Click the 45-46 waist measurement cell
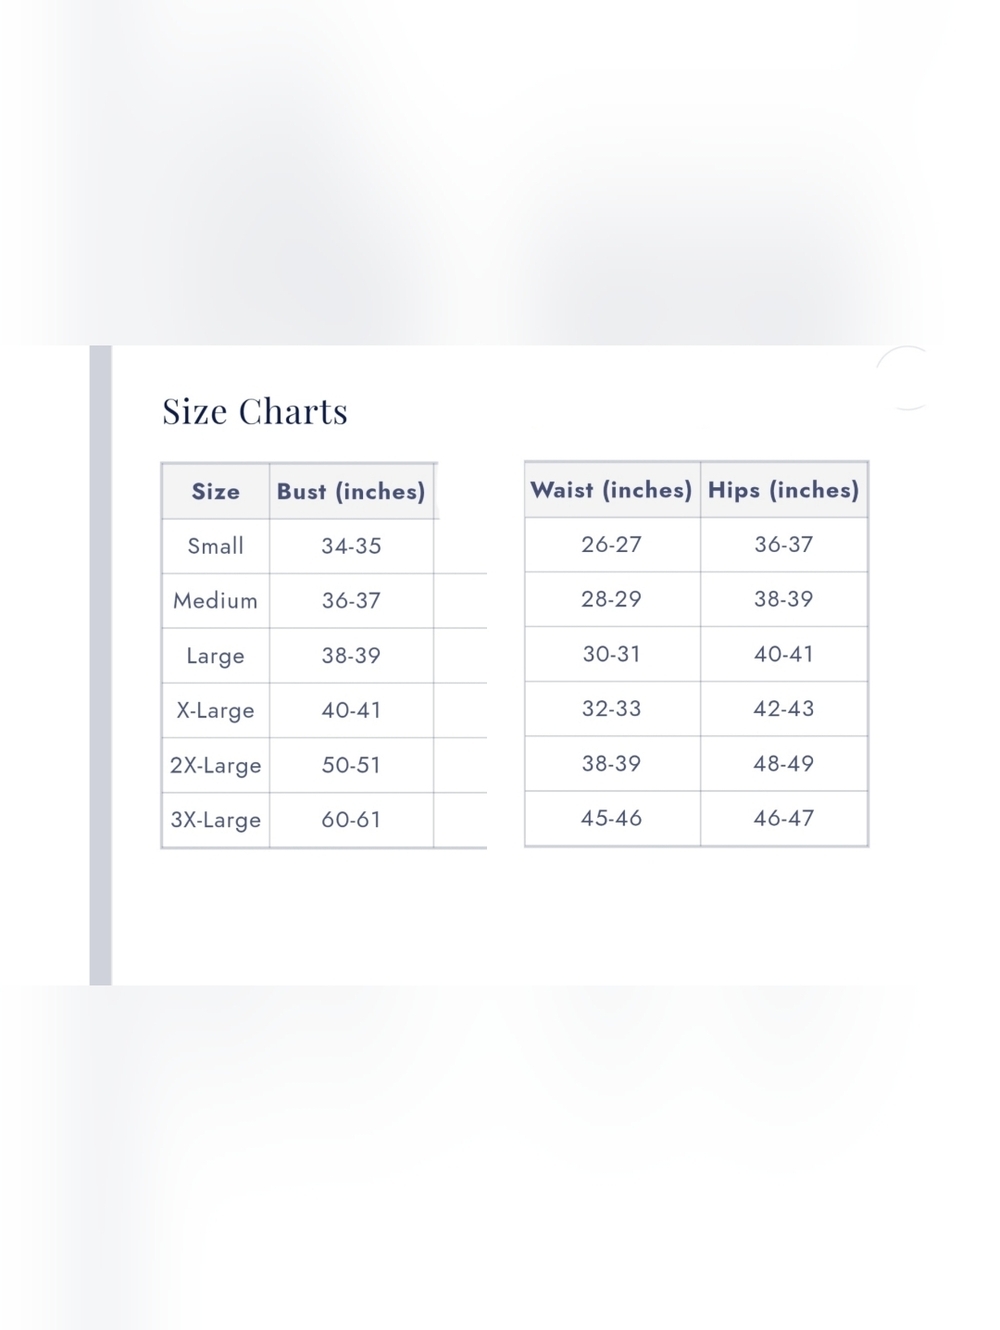Viewport: 1000px width, 1330px height. (x=612, y=818)
